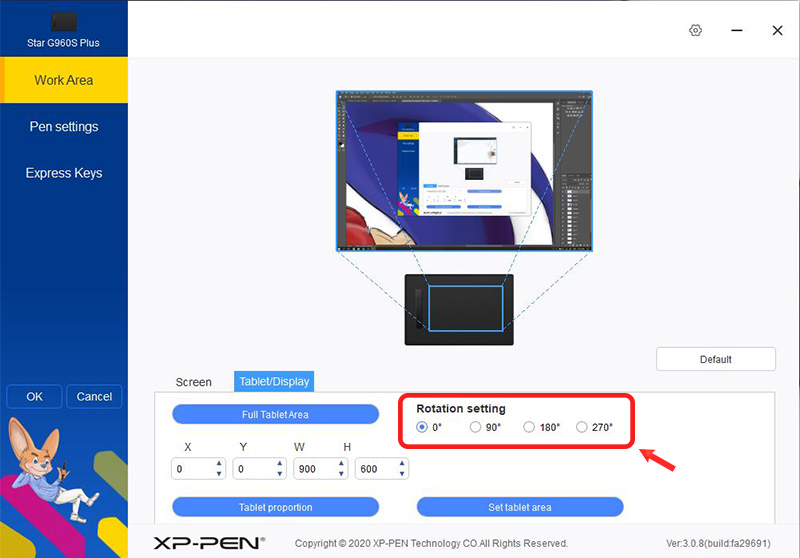
Task: Open Express Keys section
Action: [x=64, y=173]
